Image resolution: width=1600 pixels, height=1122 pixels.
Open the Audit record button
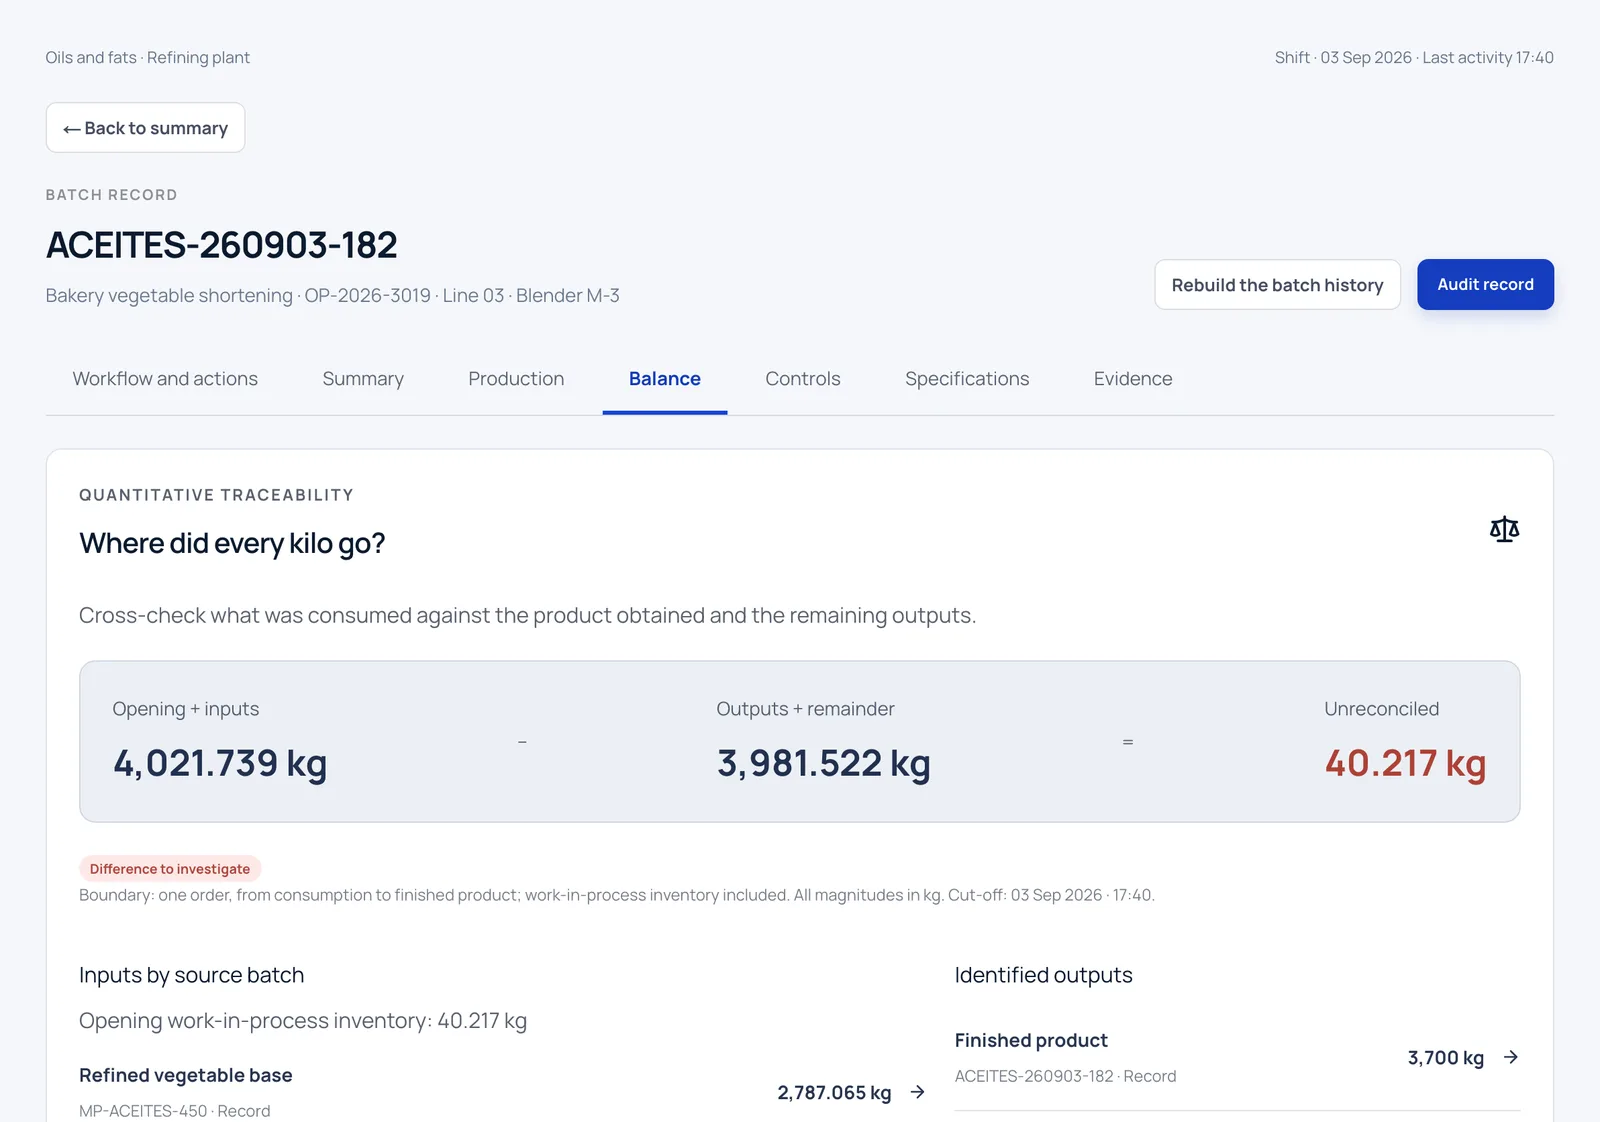[1485, 285]
